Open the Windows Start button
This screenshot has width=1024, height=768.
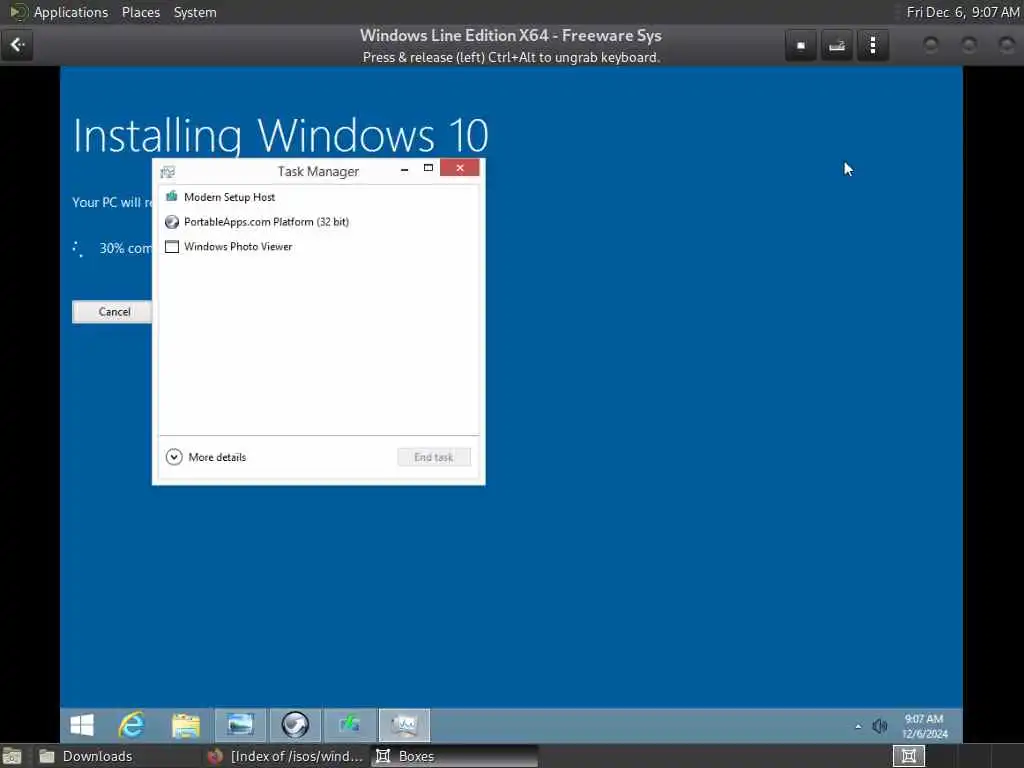click(82, 725)
